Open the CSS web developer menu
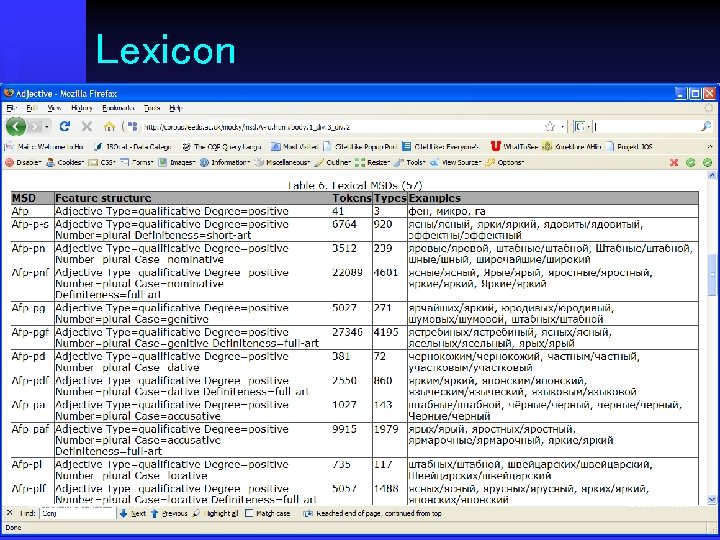 (x=102, y=162)
